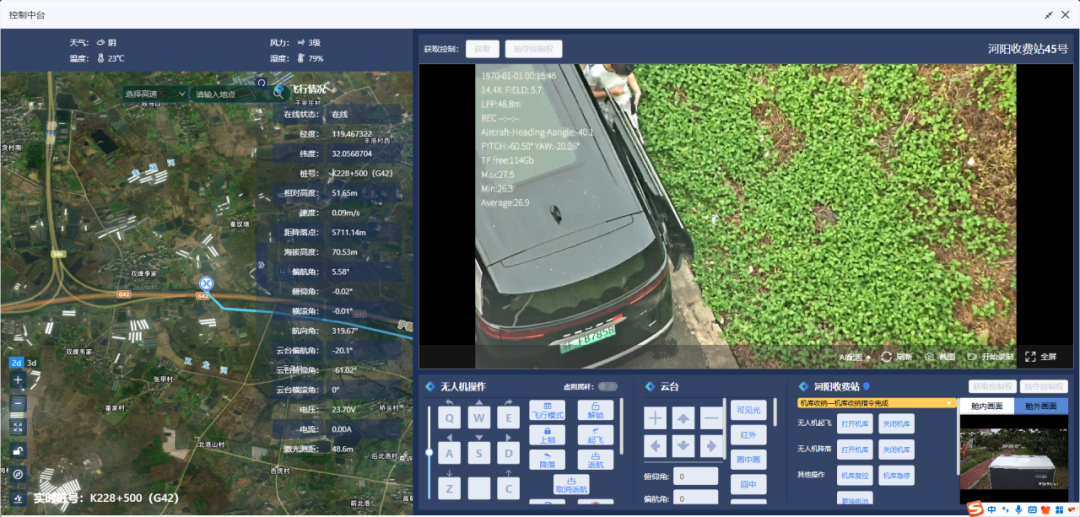Viewport: 1080px width, 517px height.
Task: Click the 返航 return home button
Action: [x=595, y=460]
